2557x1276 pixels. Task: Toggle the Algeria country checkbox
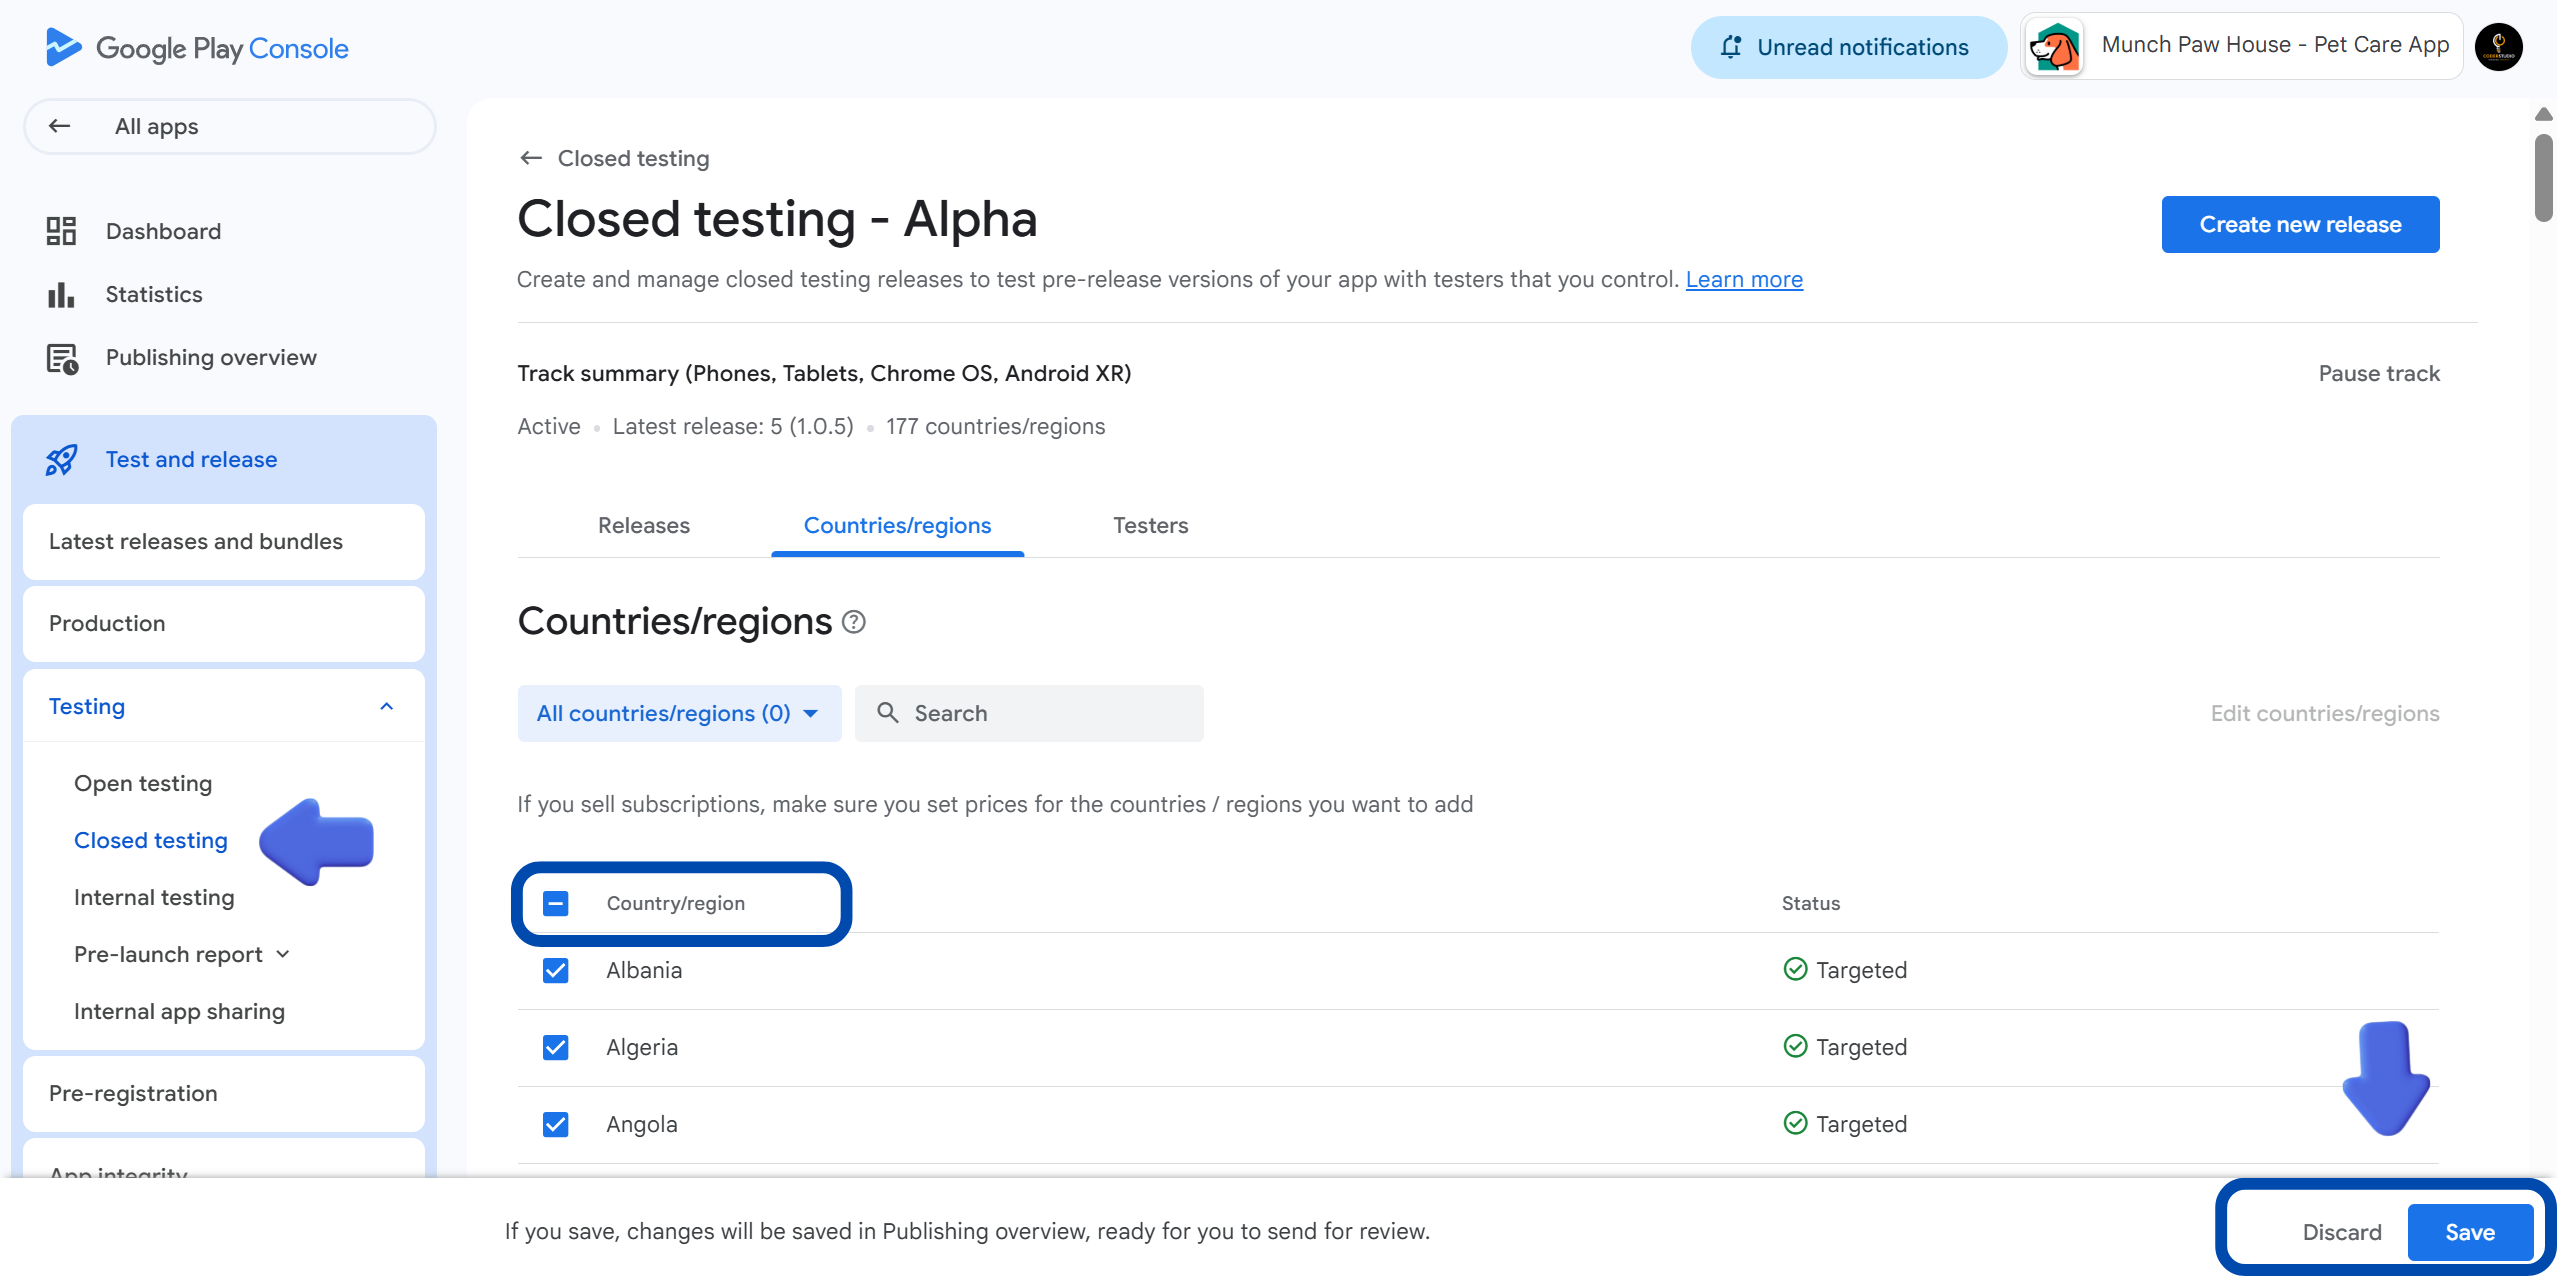[x=555, y=1047]
